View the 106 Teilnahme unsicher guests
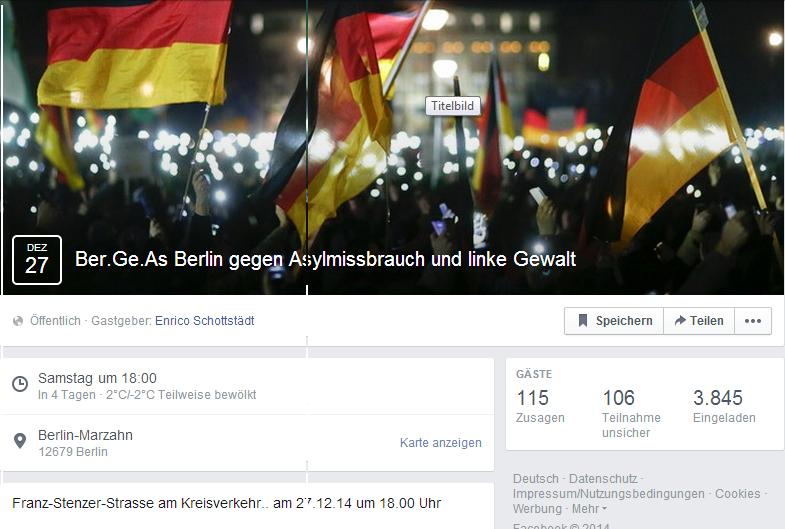Viewport: 785px width, 529px height. (x=631, y=413)
